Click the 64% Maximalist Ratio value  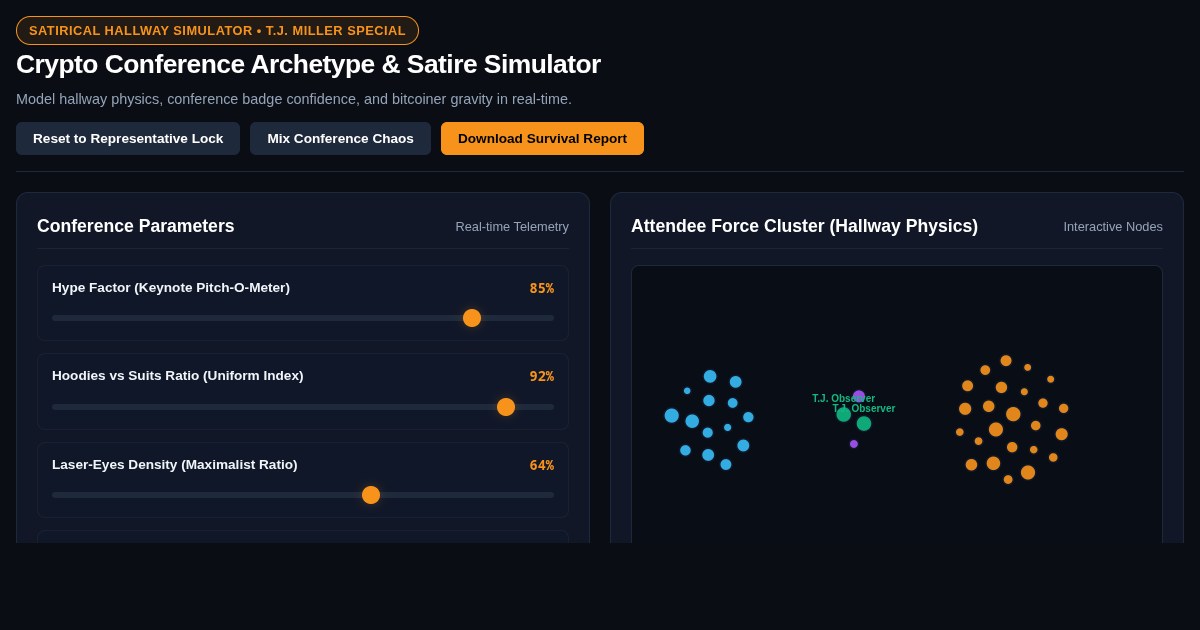tap(541, 465)
